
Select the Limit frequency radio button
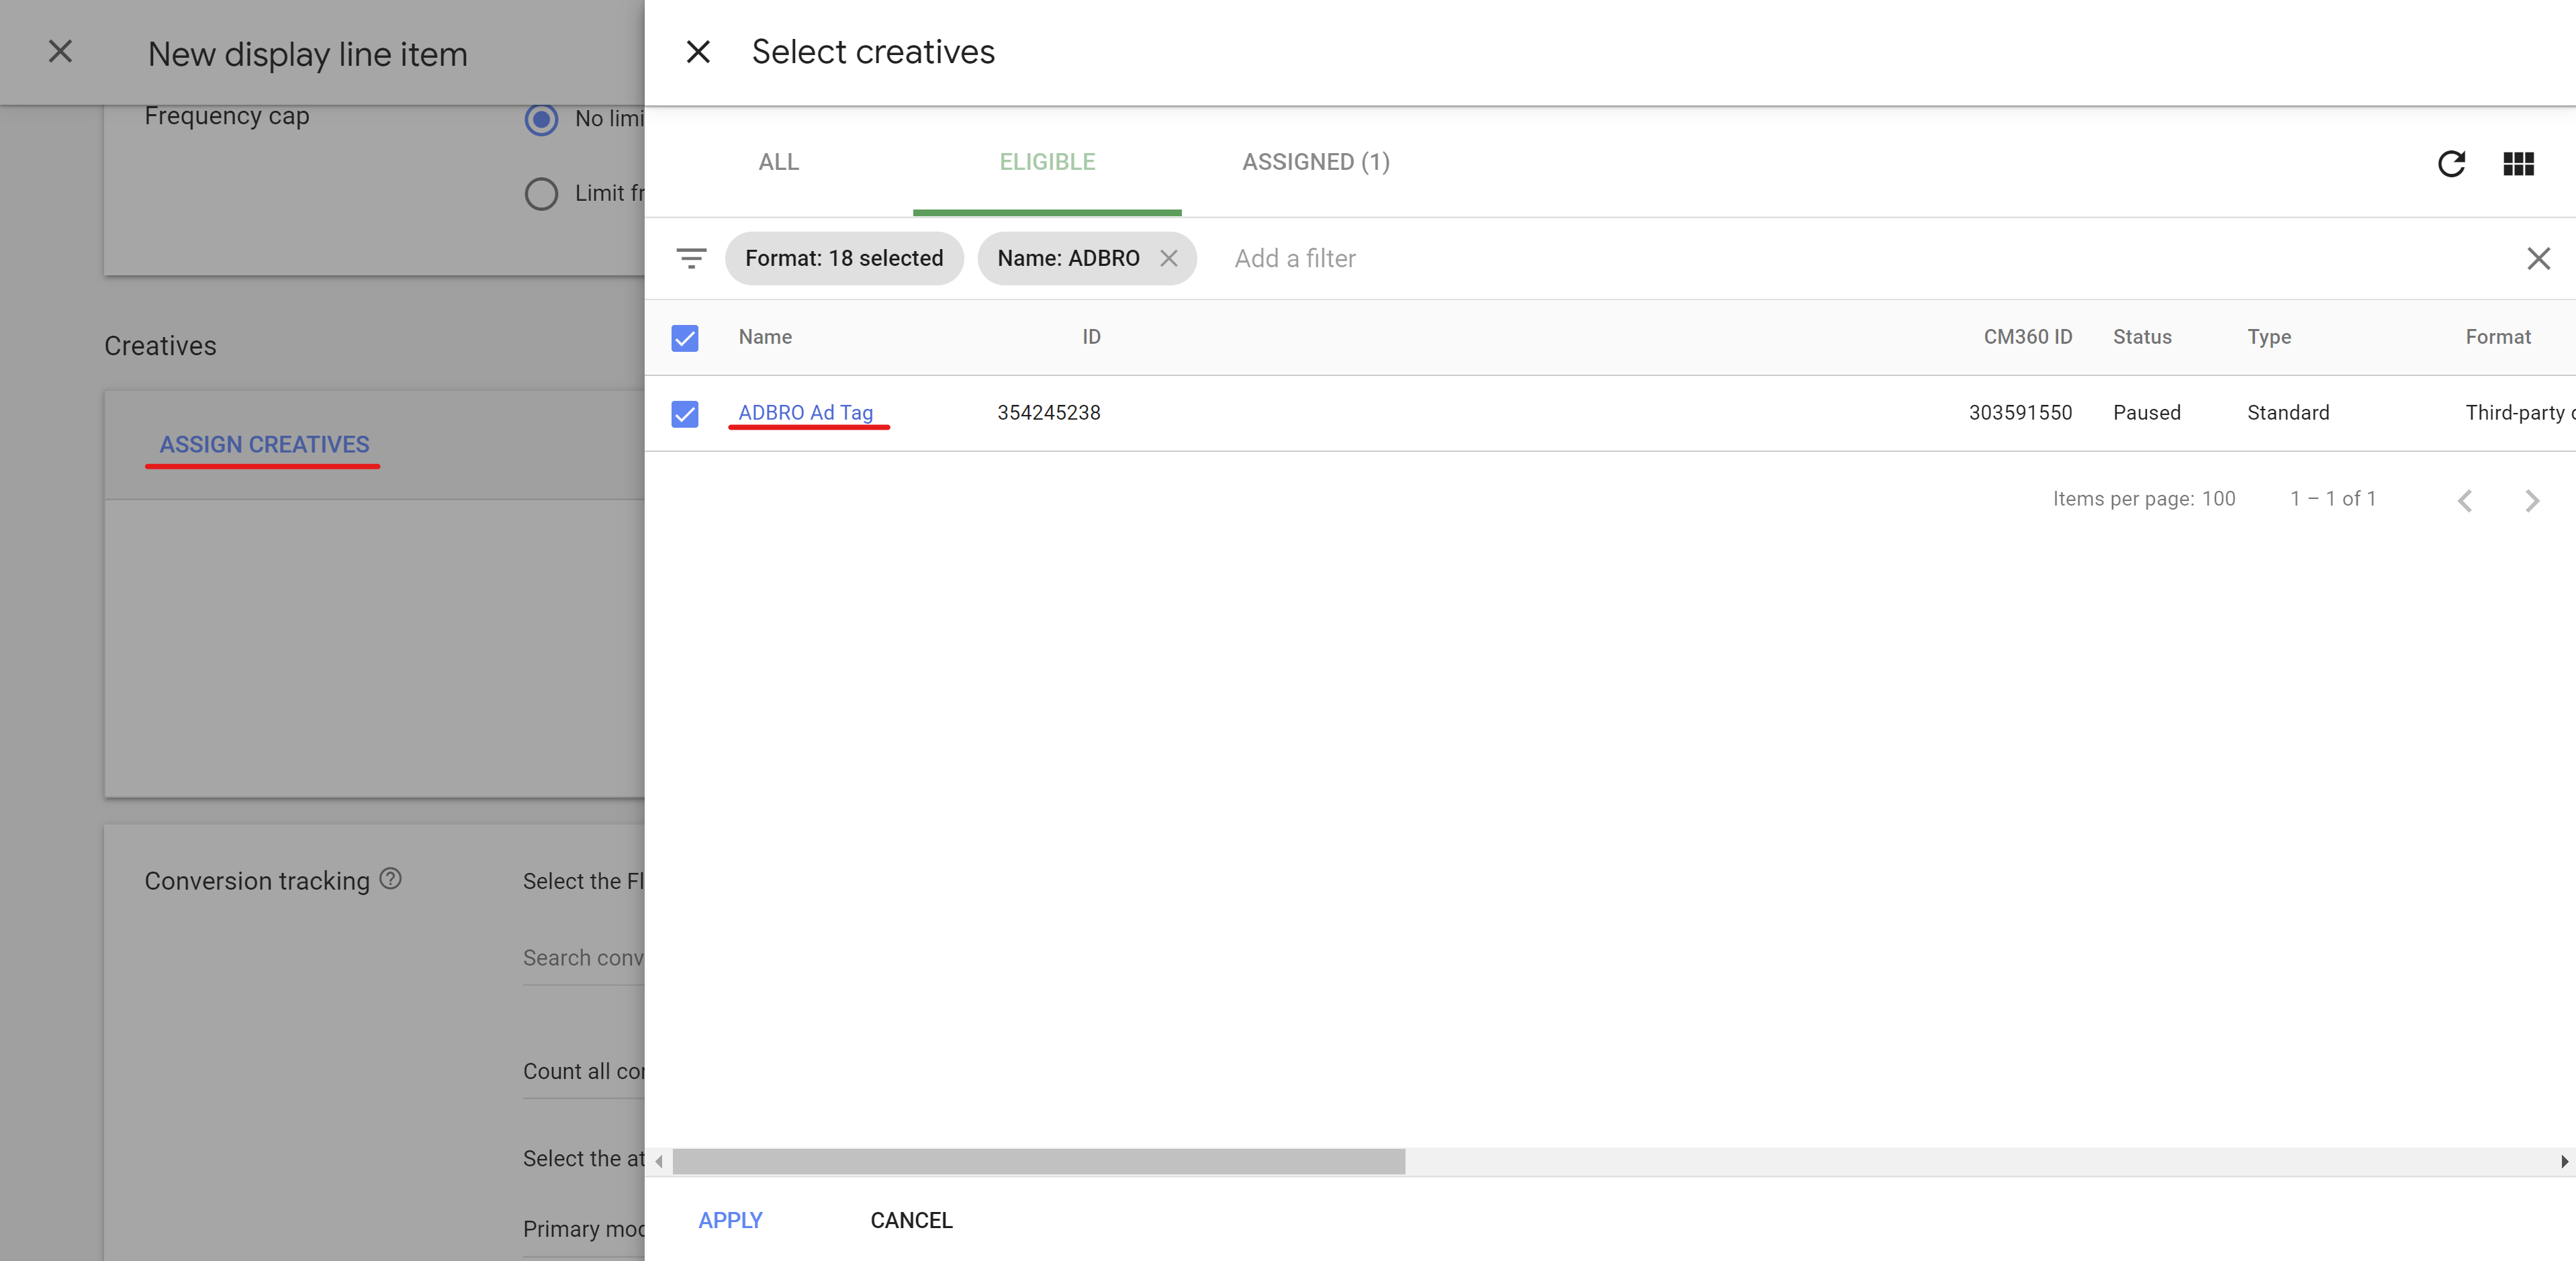pos(541,193)
